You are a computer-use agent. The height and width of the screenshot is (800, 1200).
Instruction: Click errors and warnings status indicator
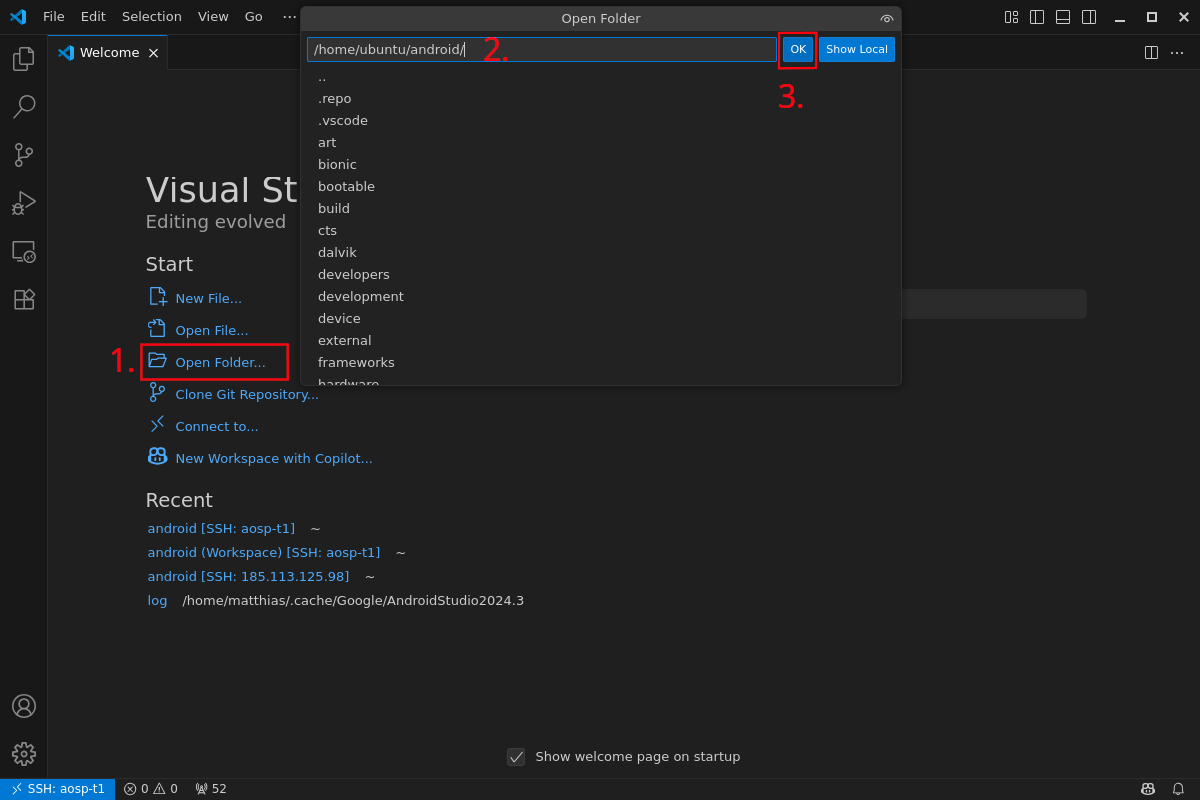pos(151,789)
